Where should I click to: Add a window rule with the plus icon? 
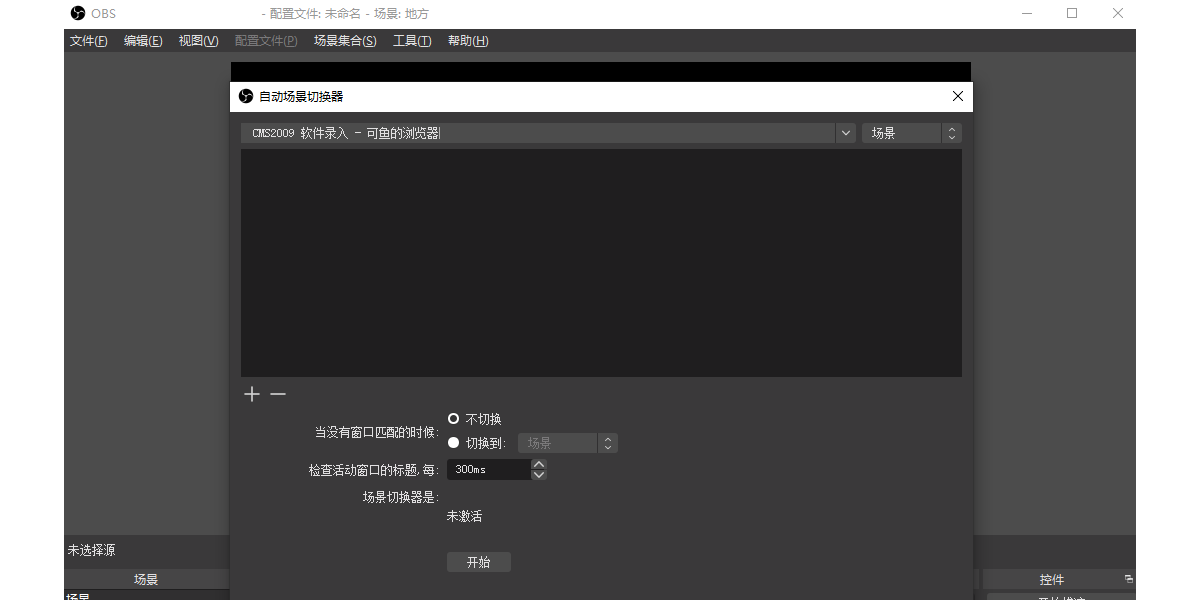(251, 394)
